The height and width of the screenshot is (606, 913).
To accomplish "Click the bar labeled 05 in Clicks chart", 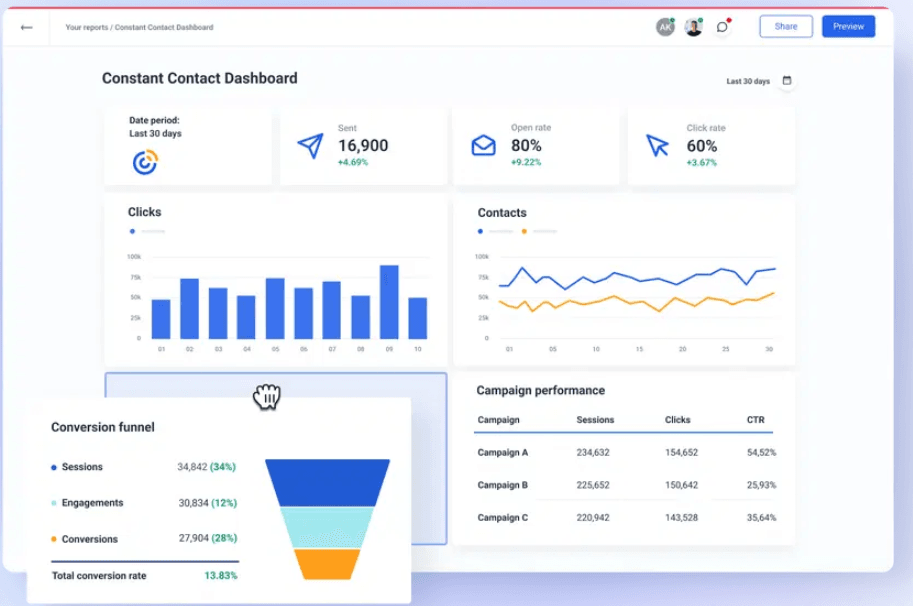I will click(275, 309).
